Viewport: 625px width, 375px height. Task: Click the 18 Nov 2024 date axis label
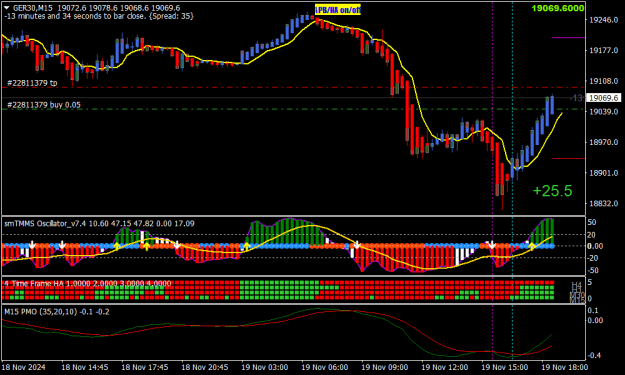[24, 367]
